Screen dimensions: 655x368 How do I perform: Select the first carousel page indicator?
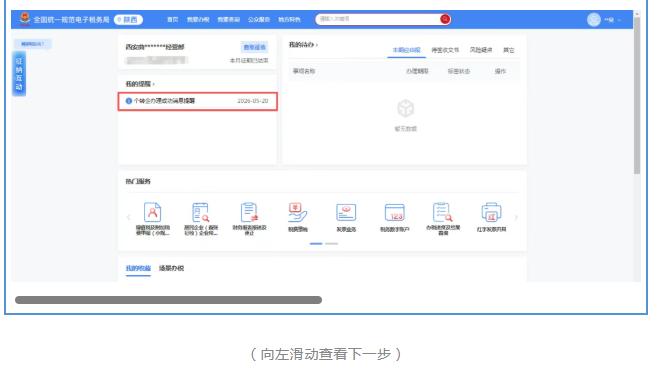[316, 244]
